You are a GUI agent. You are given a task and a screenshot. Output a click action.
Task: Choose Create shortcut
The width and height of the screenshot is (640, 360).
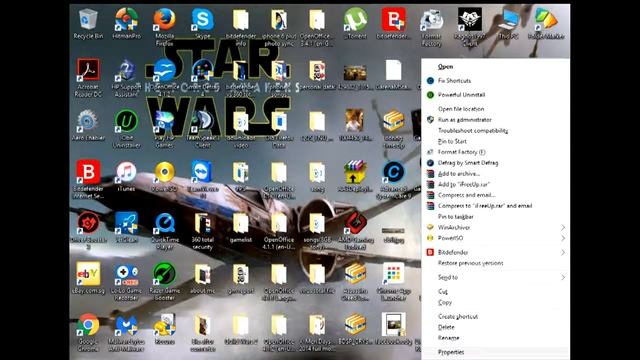[458, 316]
